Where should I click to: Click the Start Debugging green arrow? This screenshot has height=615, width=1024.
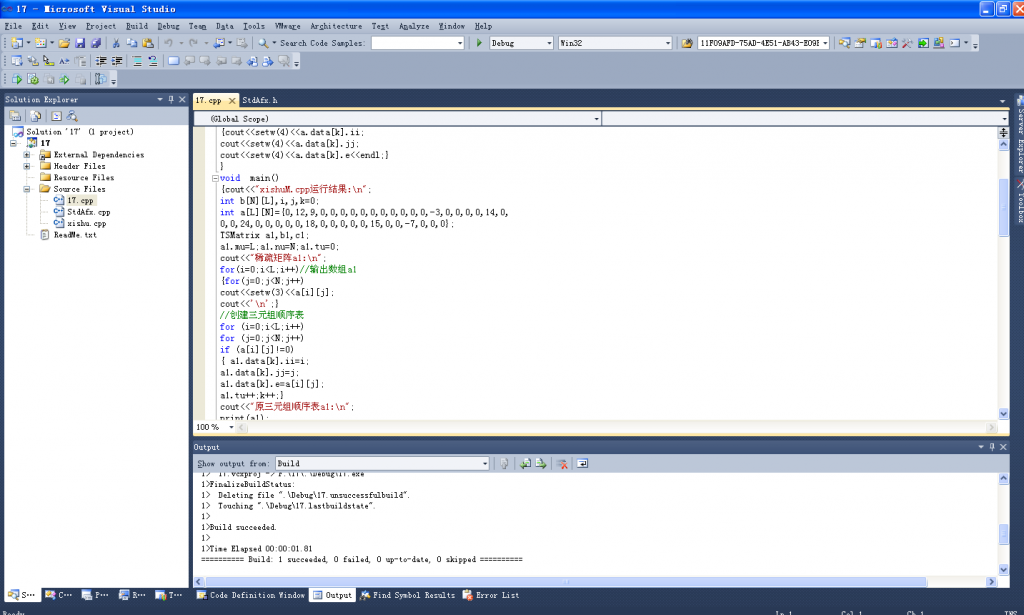(479, 43)
